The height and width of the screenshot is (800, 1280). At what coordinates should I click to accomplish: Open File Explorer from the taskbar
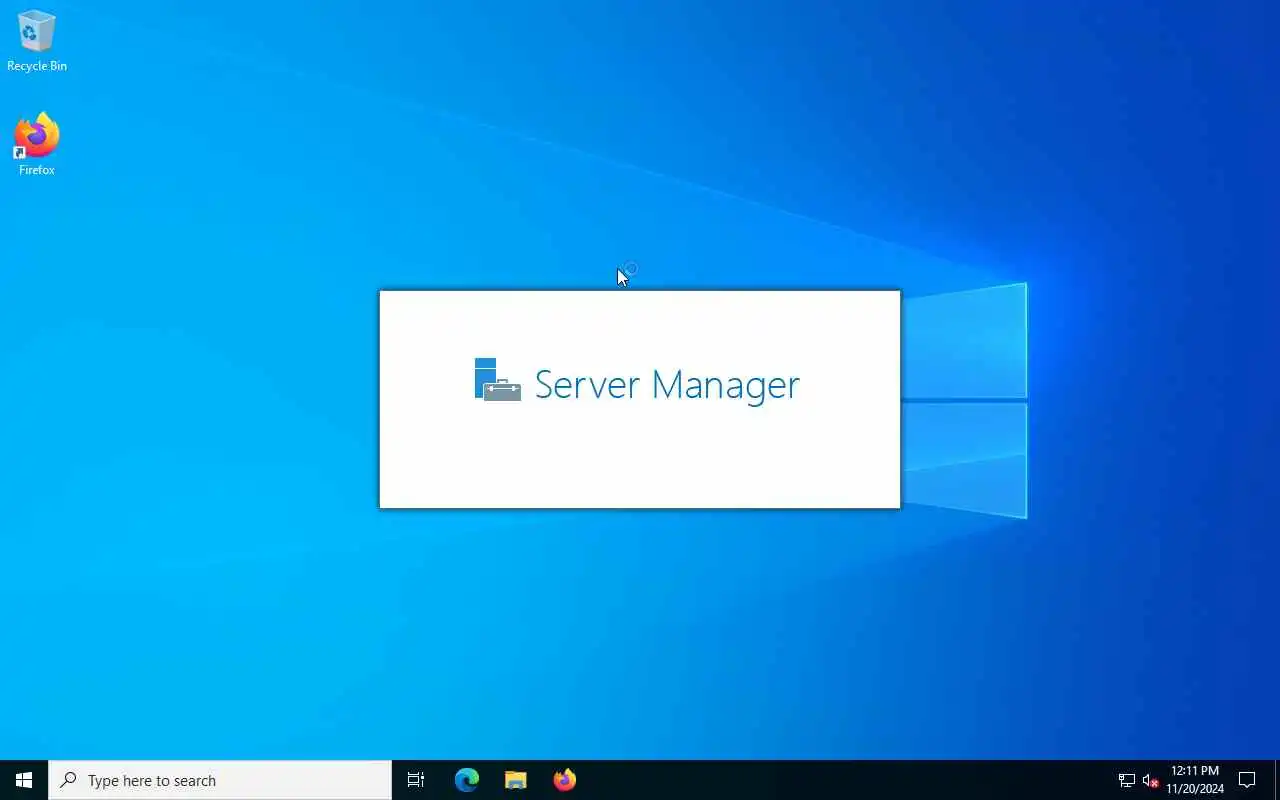pyautogui.click(x=516, y=780)
